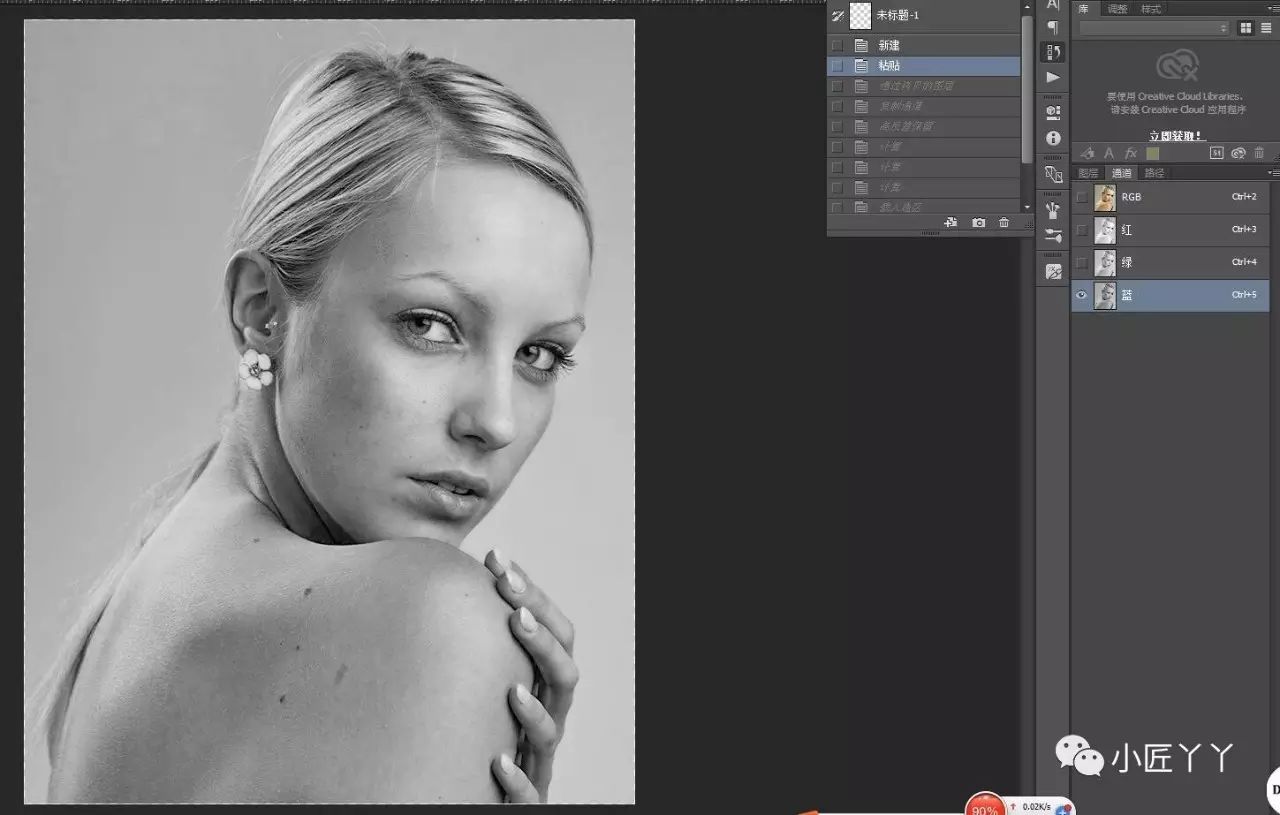Viewport: 1280px width, 815px height.
Task: Click the 未标题-1 snapshot thumbnail
Action: coord(860,16)
